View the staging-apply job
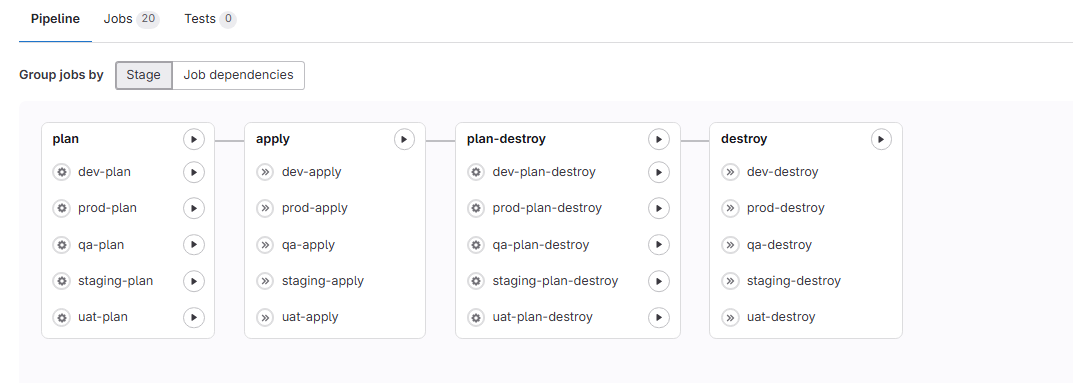 click(322, 281)
